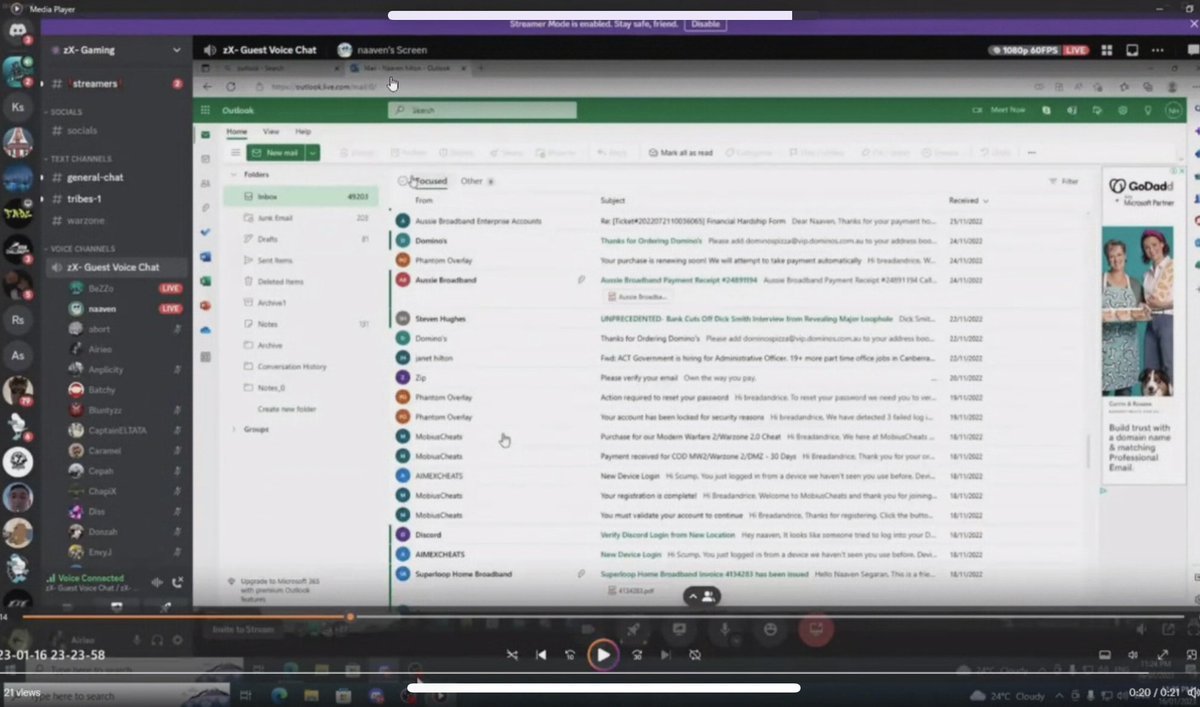Click browser back arrow
The width and height of the screenshot is (1200, 707).
[x=207, y=87]
